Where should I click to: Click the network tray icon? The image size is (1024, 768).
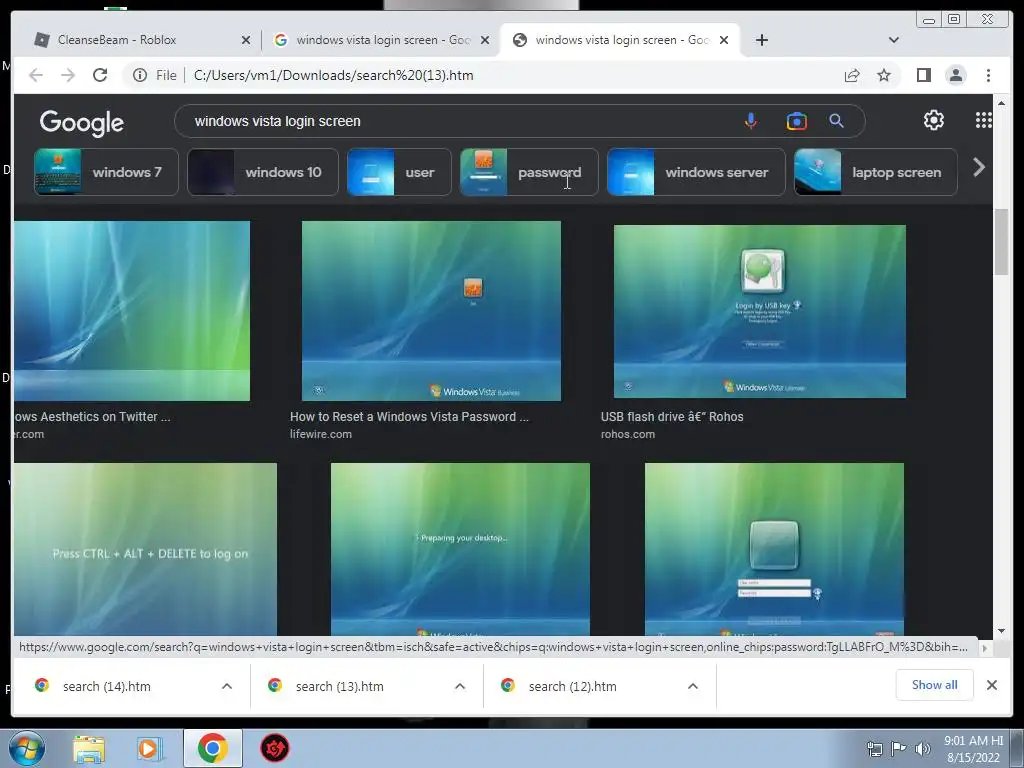click(x=874, y=748)
